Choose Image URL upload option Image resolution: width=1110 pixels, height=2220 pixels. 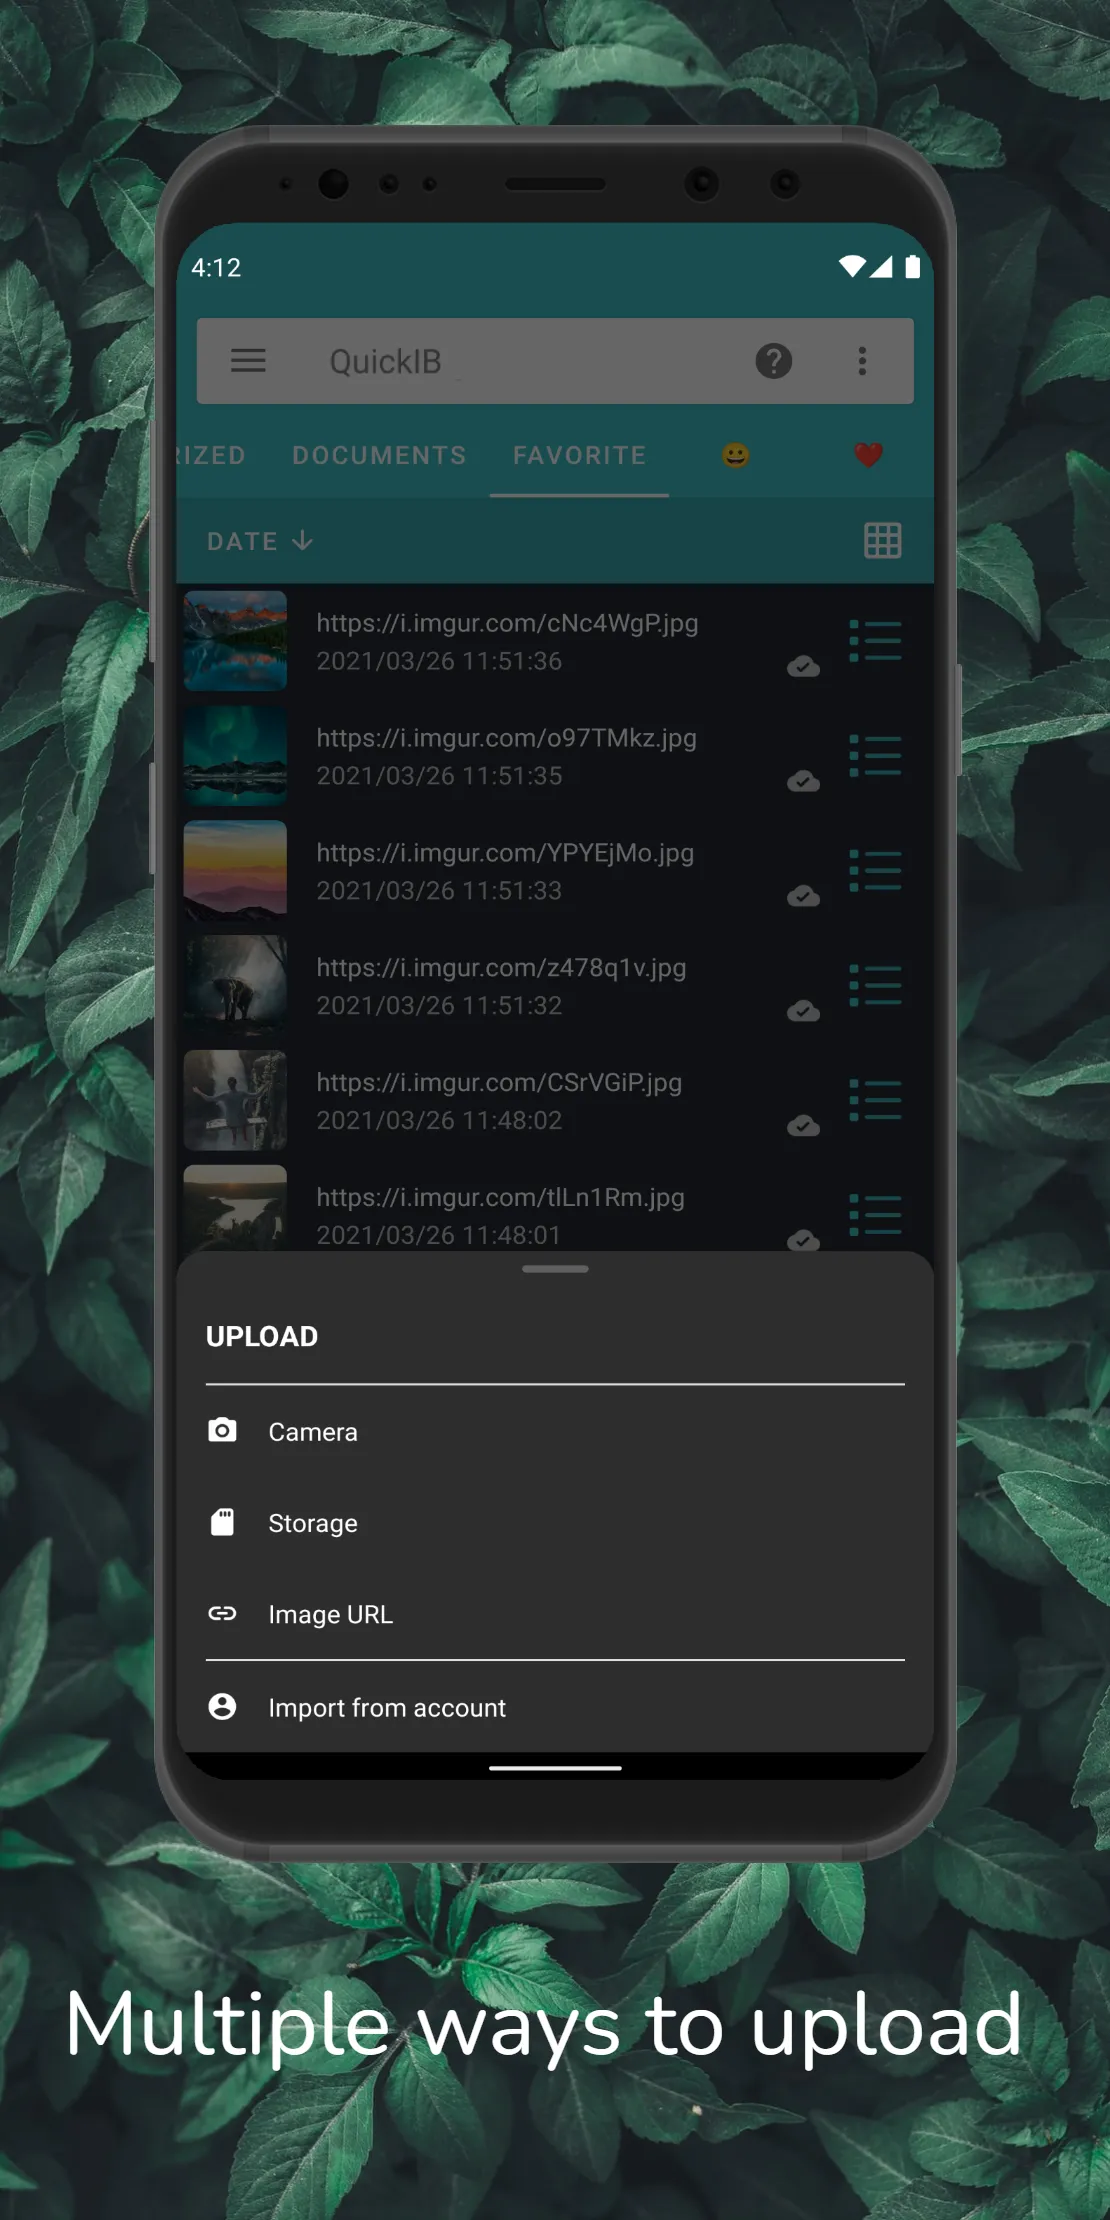(x=555, y=1614)
